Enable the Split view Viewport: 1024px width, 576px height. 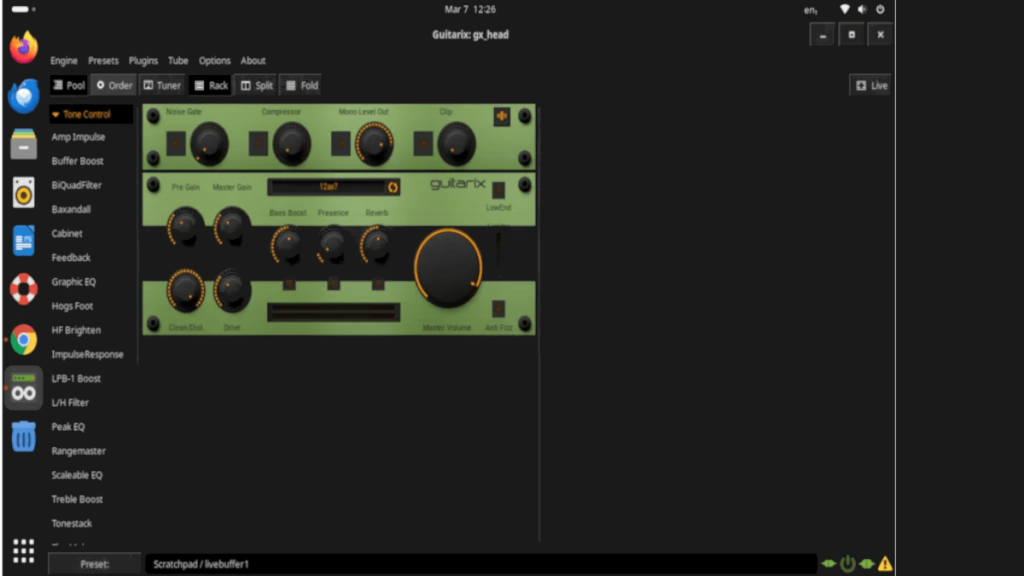(256, 85)
